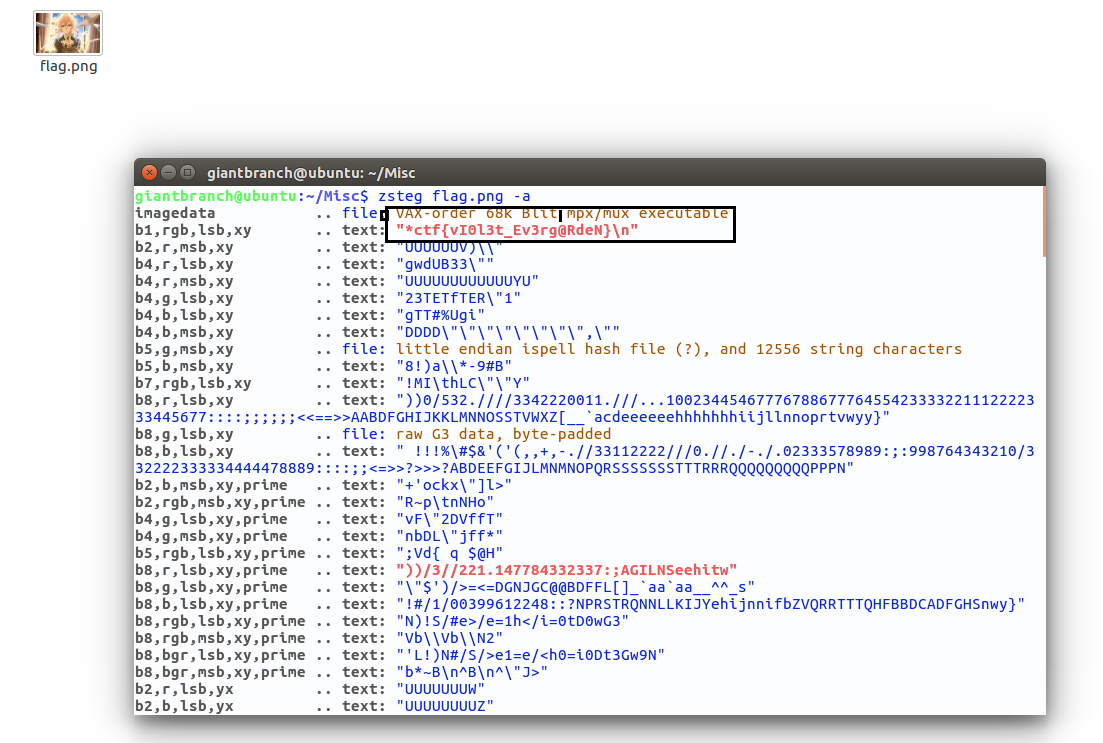Click the text "Vb\\Vb\\N2"
The height and width of the screenshot is (743, 1103).
[x=450, y=638]
